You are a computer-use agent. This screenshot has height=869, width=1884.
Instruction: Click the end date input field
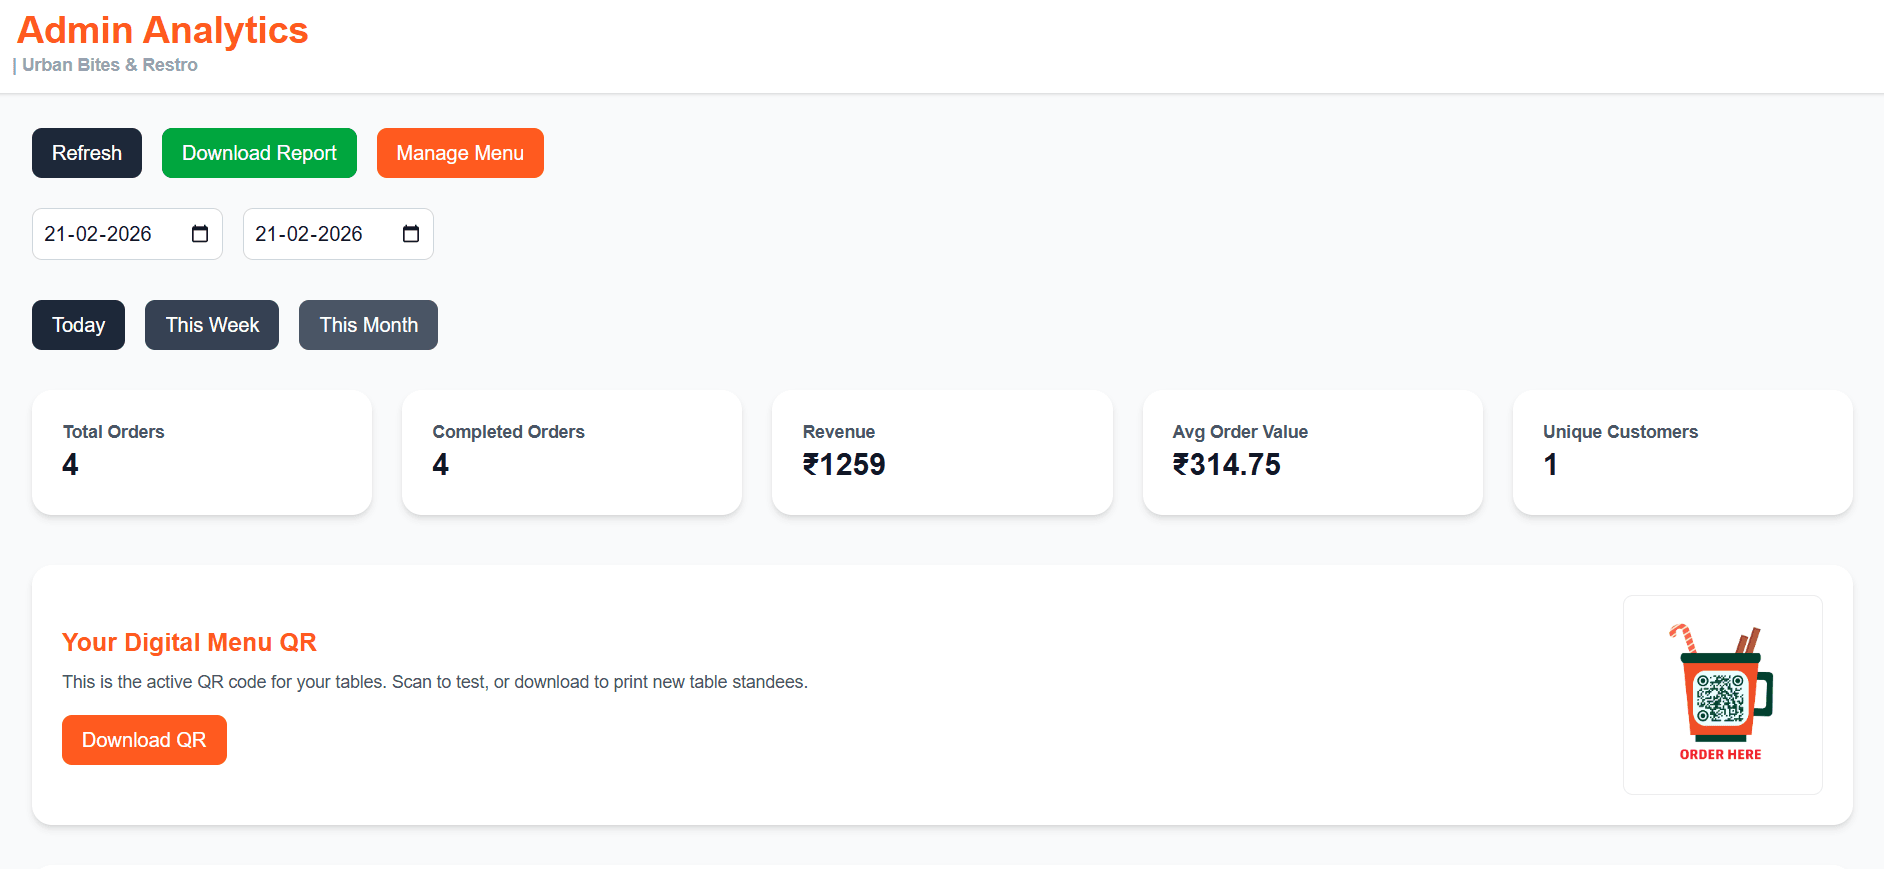click(x=320, y=233)
